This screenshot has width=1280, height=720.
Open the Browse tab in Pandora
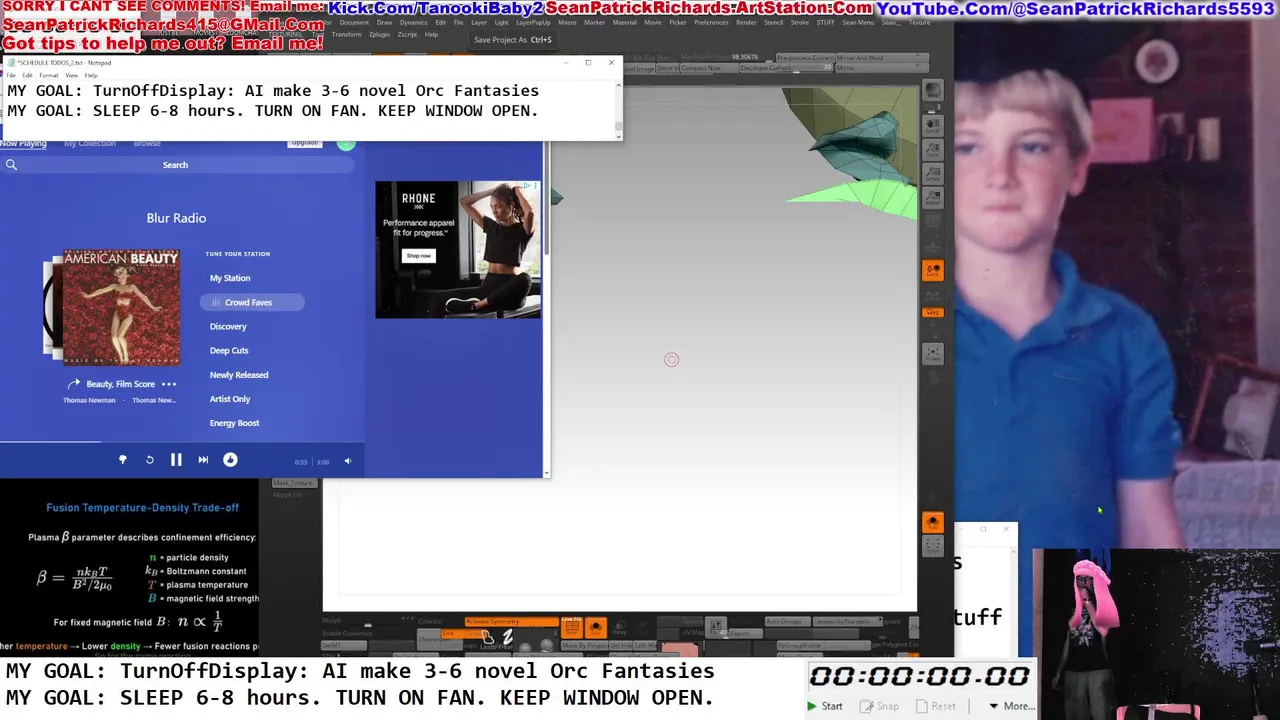[147, 144]
